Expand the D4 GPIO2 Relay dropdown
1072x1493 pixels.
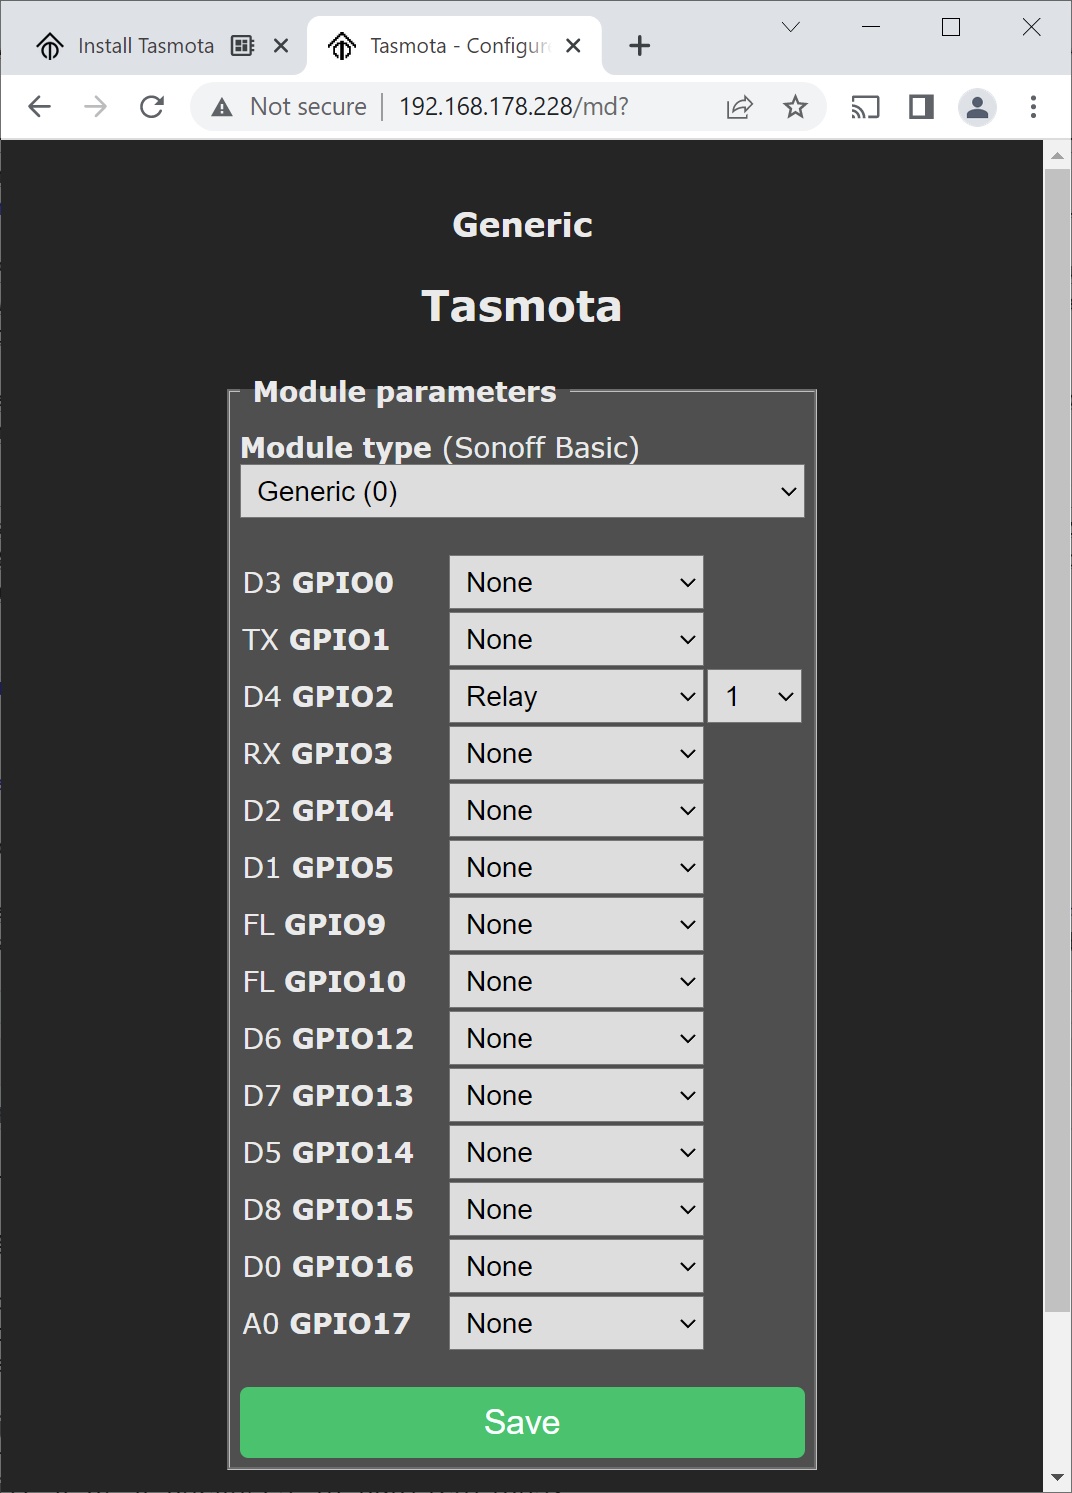click(576, 696)
